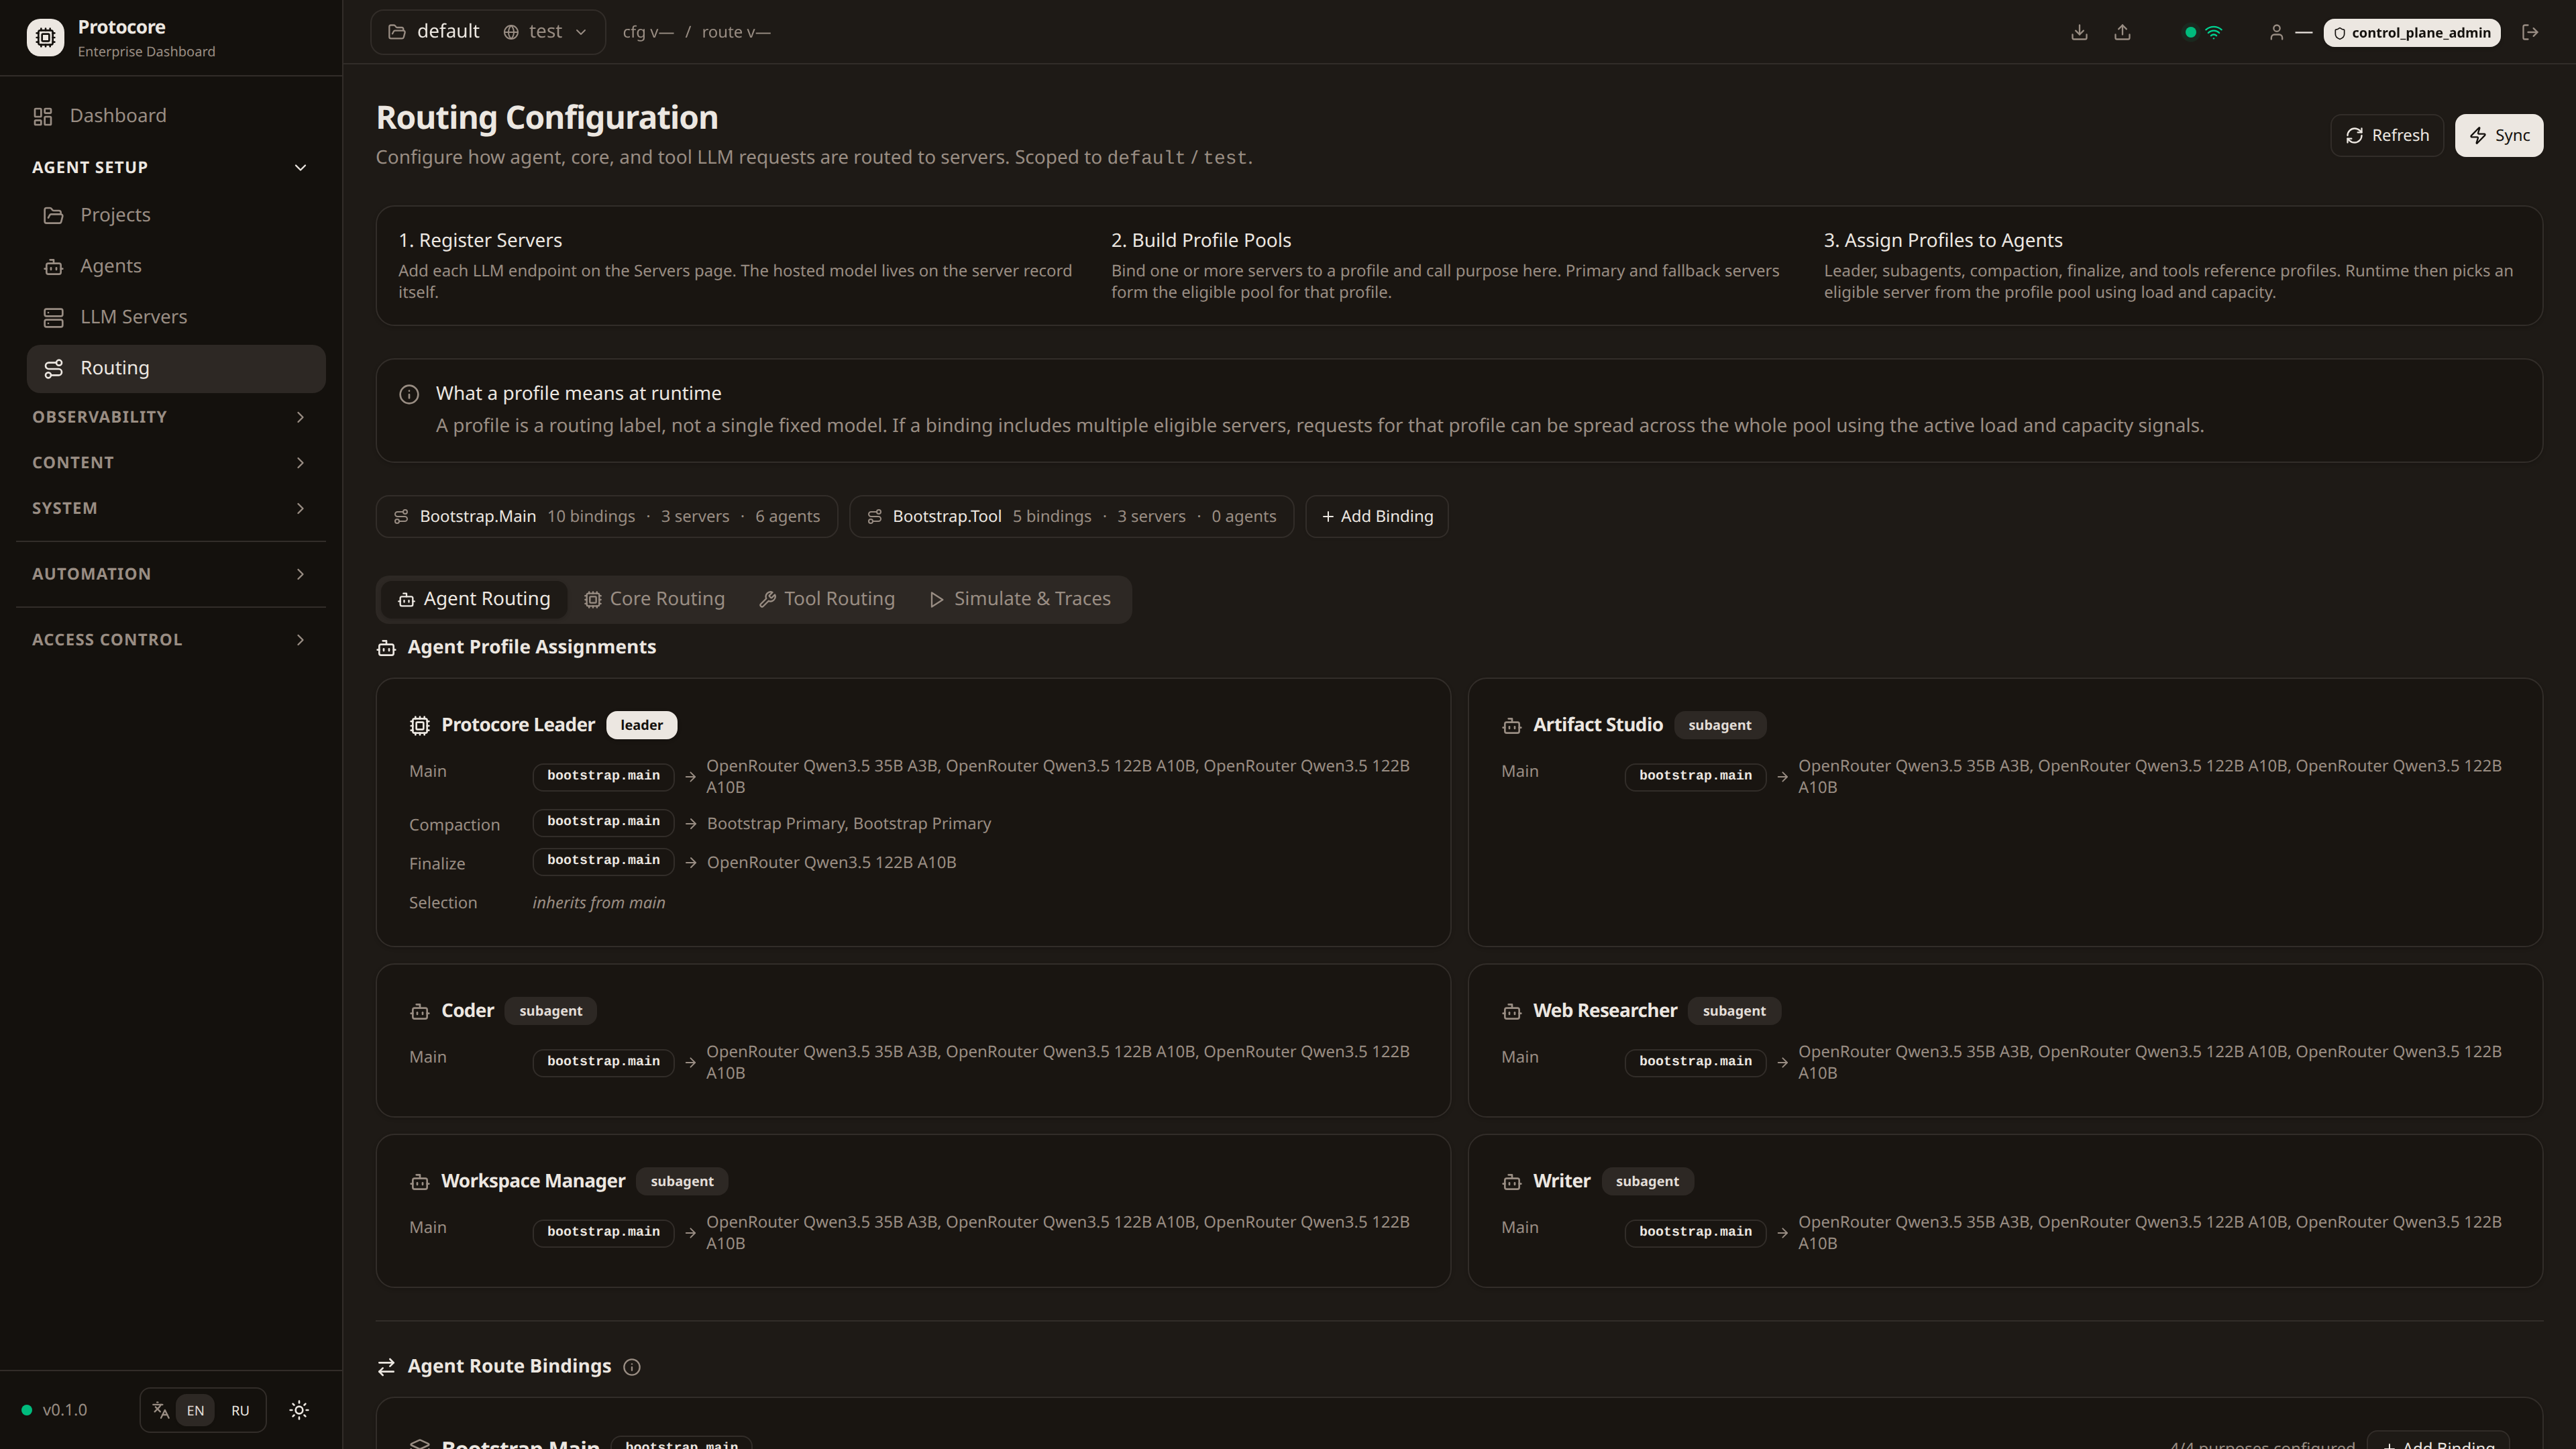
Task: Click the user profile icon in header
Action: (x=2276, y=32)
